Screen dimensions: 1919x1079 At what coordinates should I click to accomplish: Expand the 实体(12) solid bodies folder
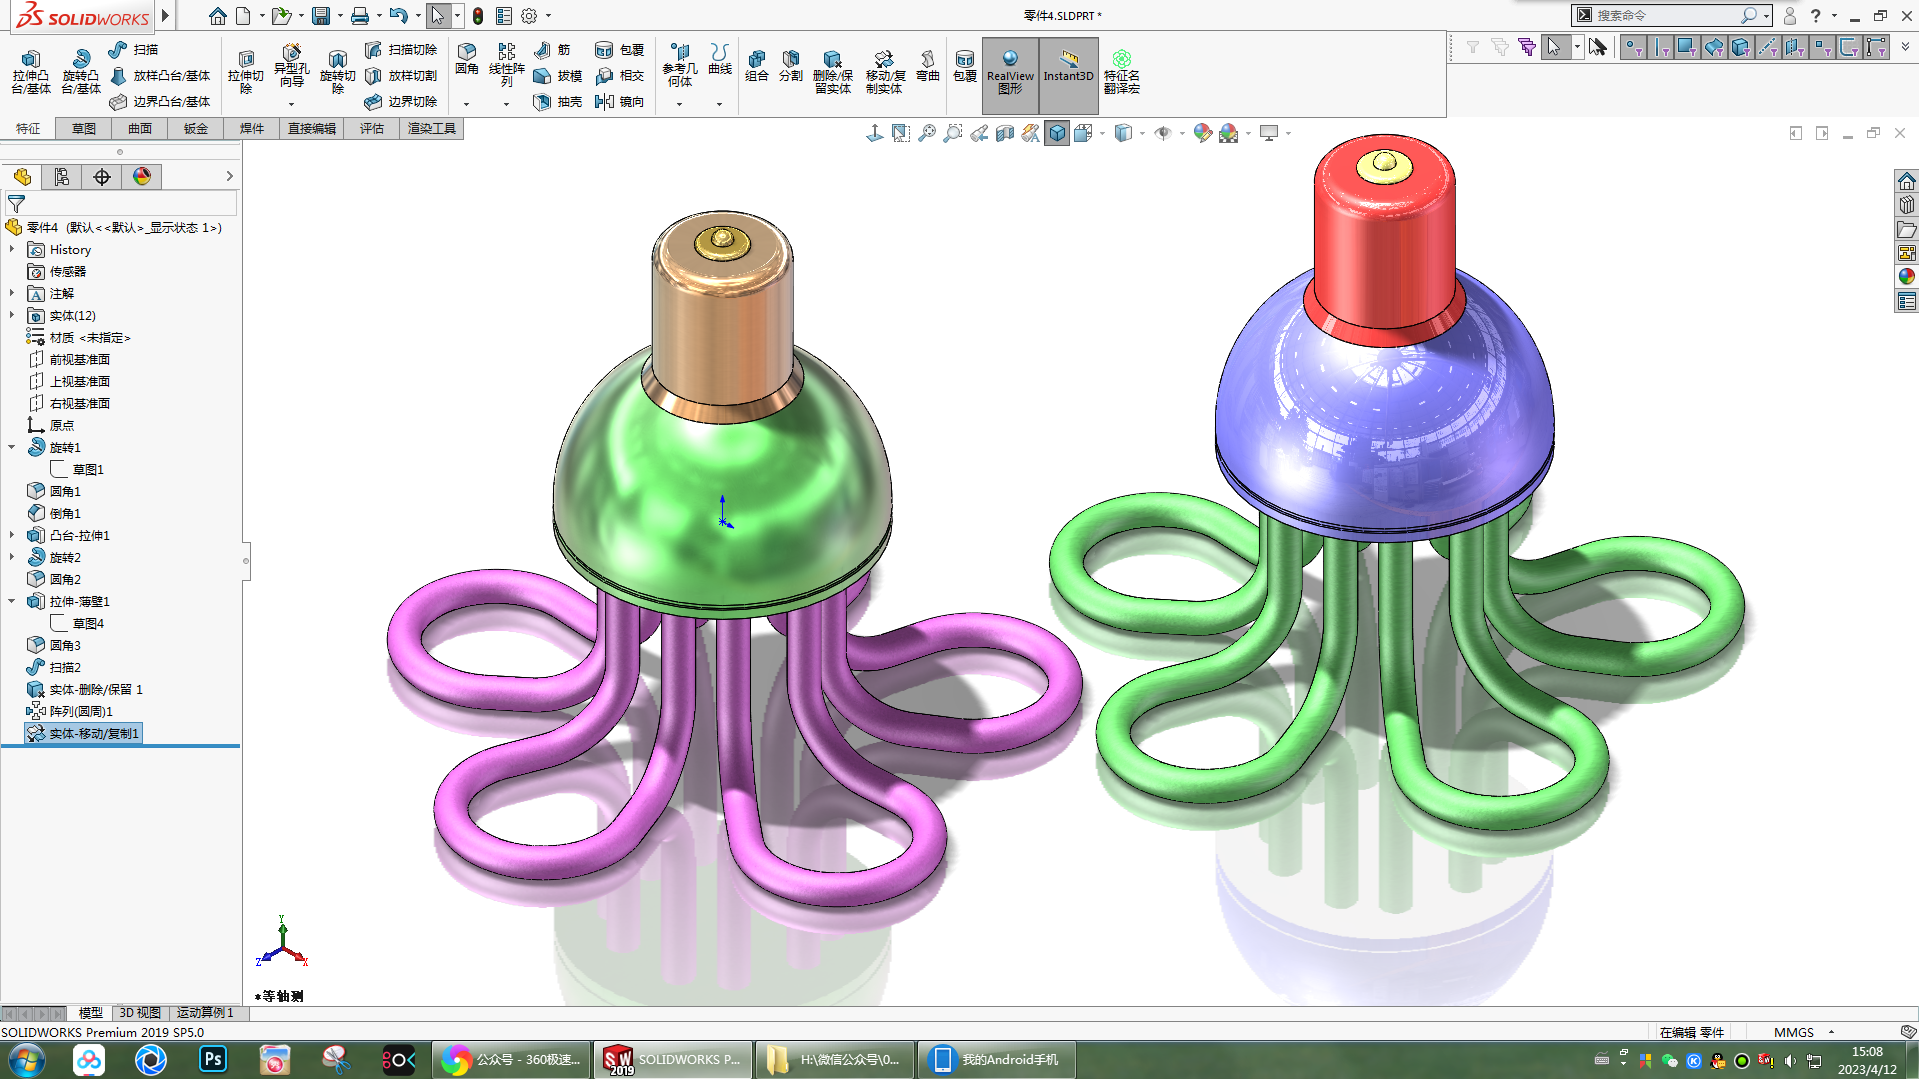[12, 316]
